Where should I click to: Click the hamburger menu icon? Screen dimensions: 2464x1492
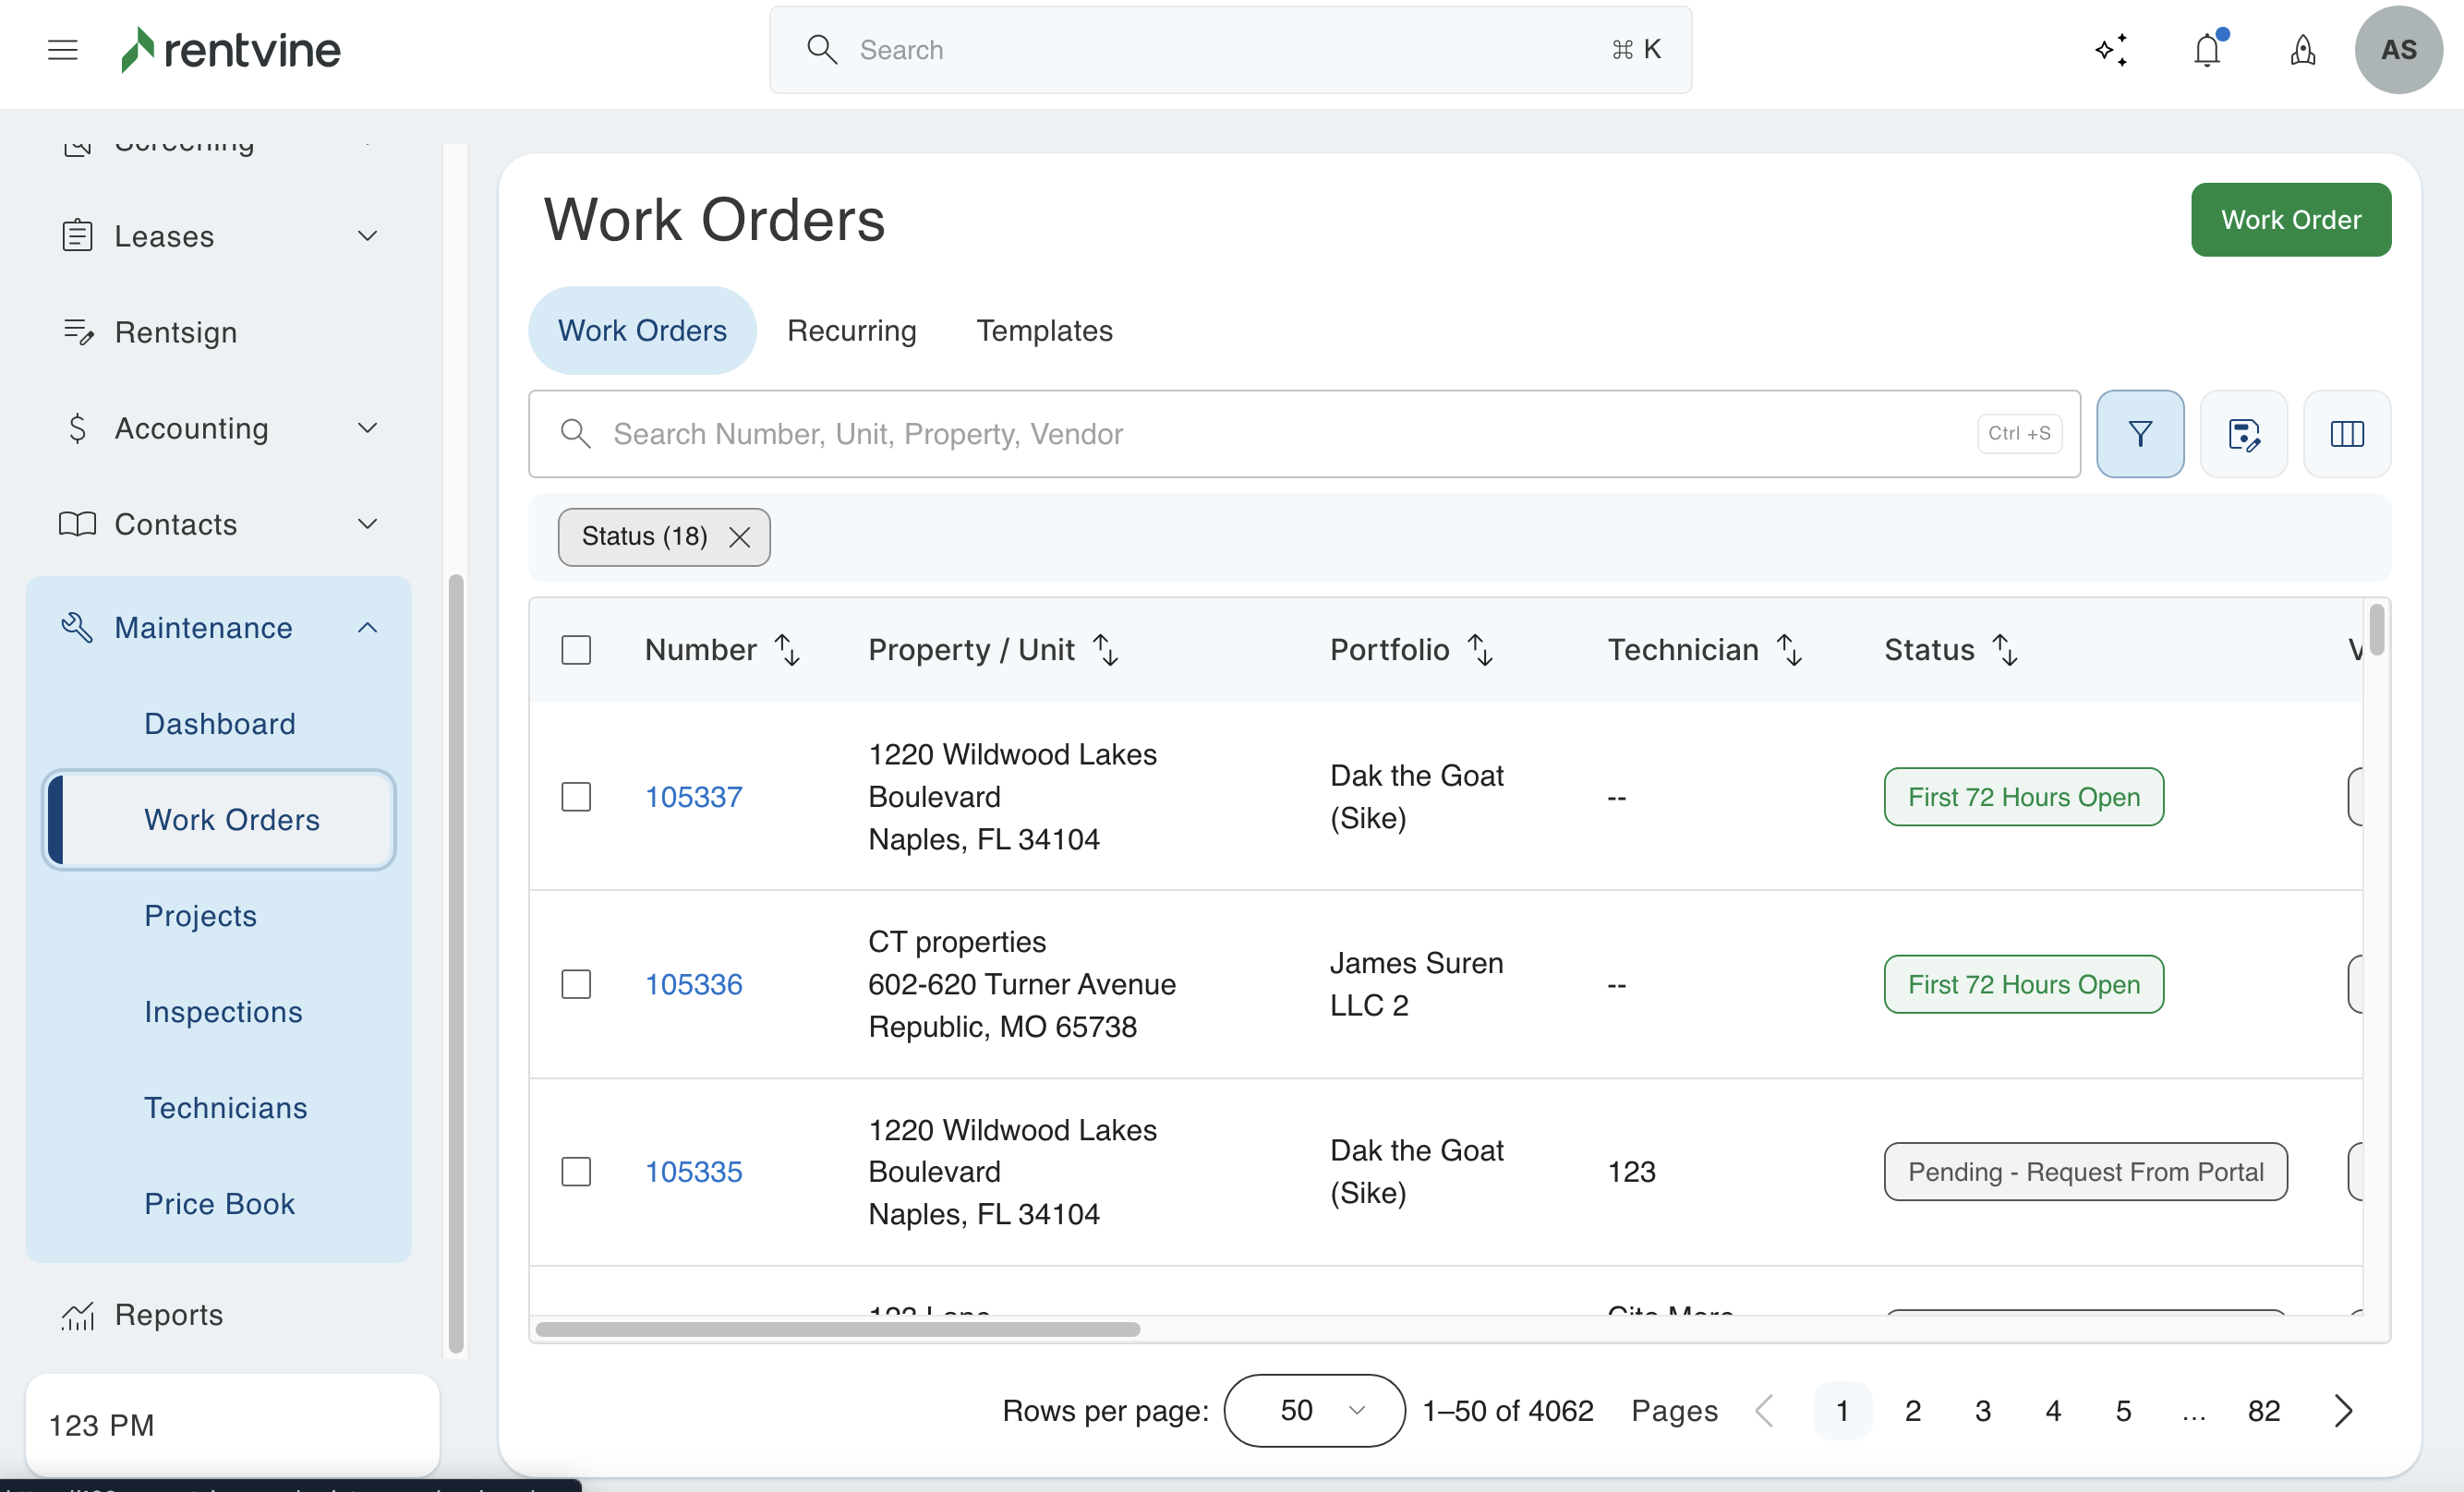click(62, 50)
